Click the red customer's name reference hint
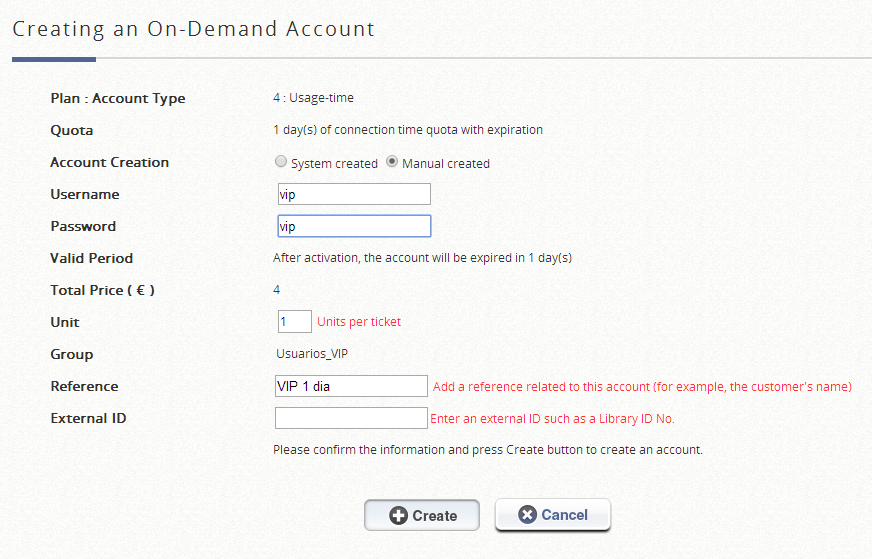The height and width of the screenshot is (559, 872). pos(642,387)
